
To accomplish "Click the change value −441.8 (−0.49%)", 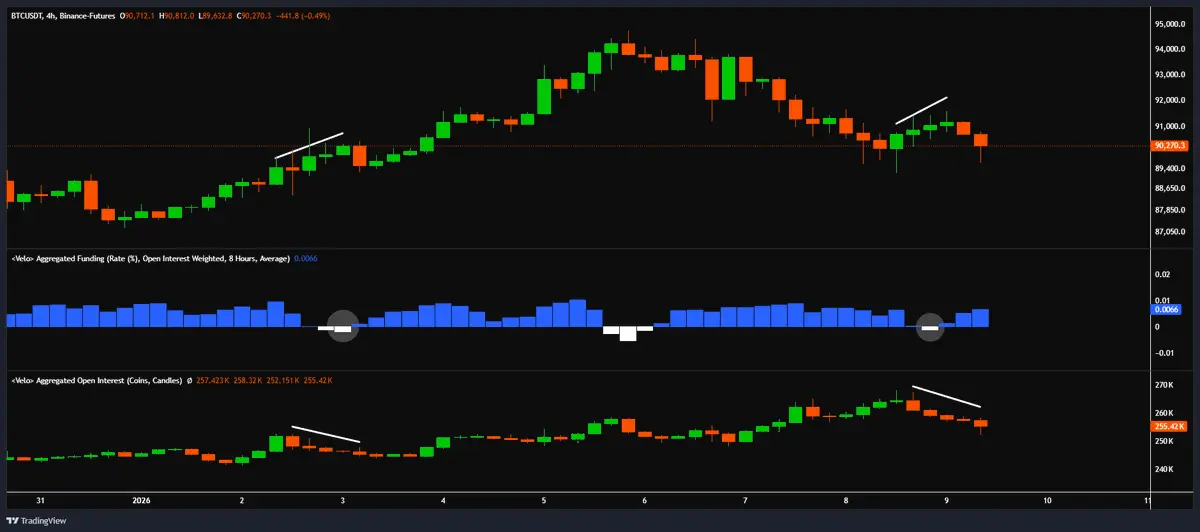I will [x=304, y=16].
